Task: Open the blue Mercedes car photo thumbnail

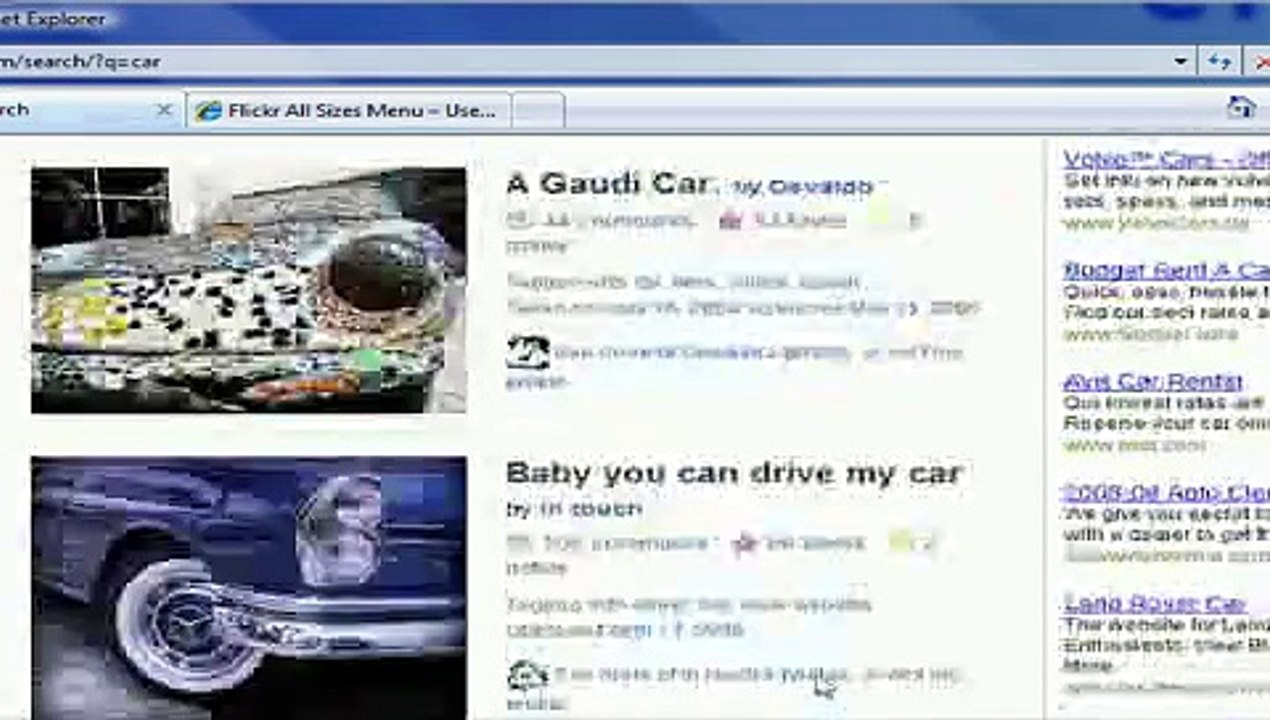Action: click(x=248, y=588)
